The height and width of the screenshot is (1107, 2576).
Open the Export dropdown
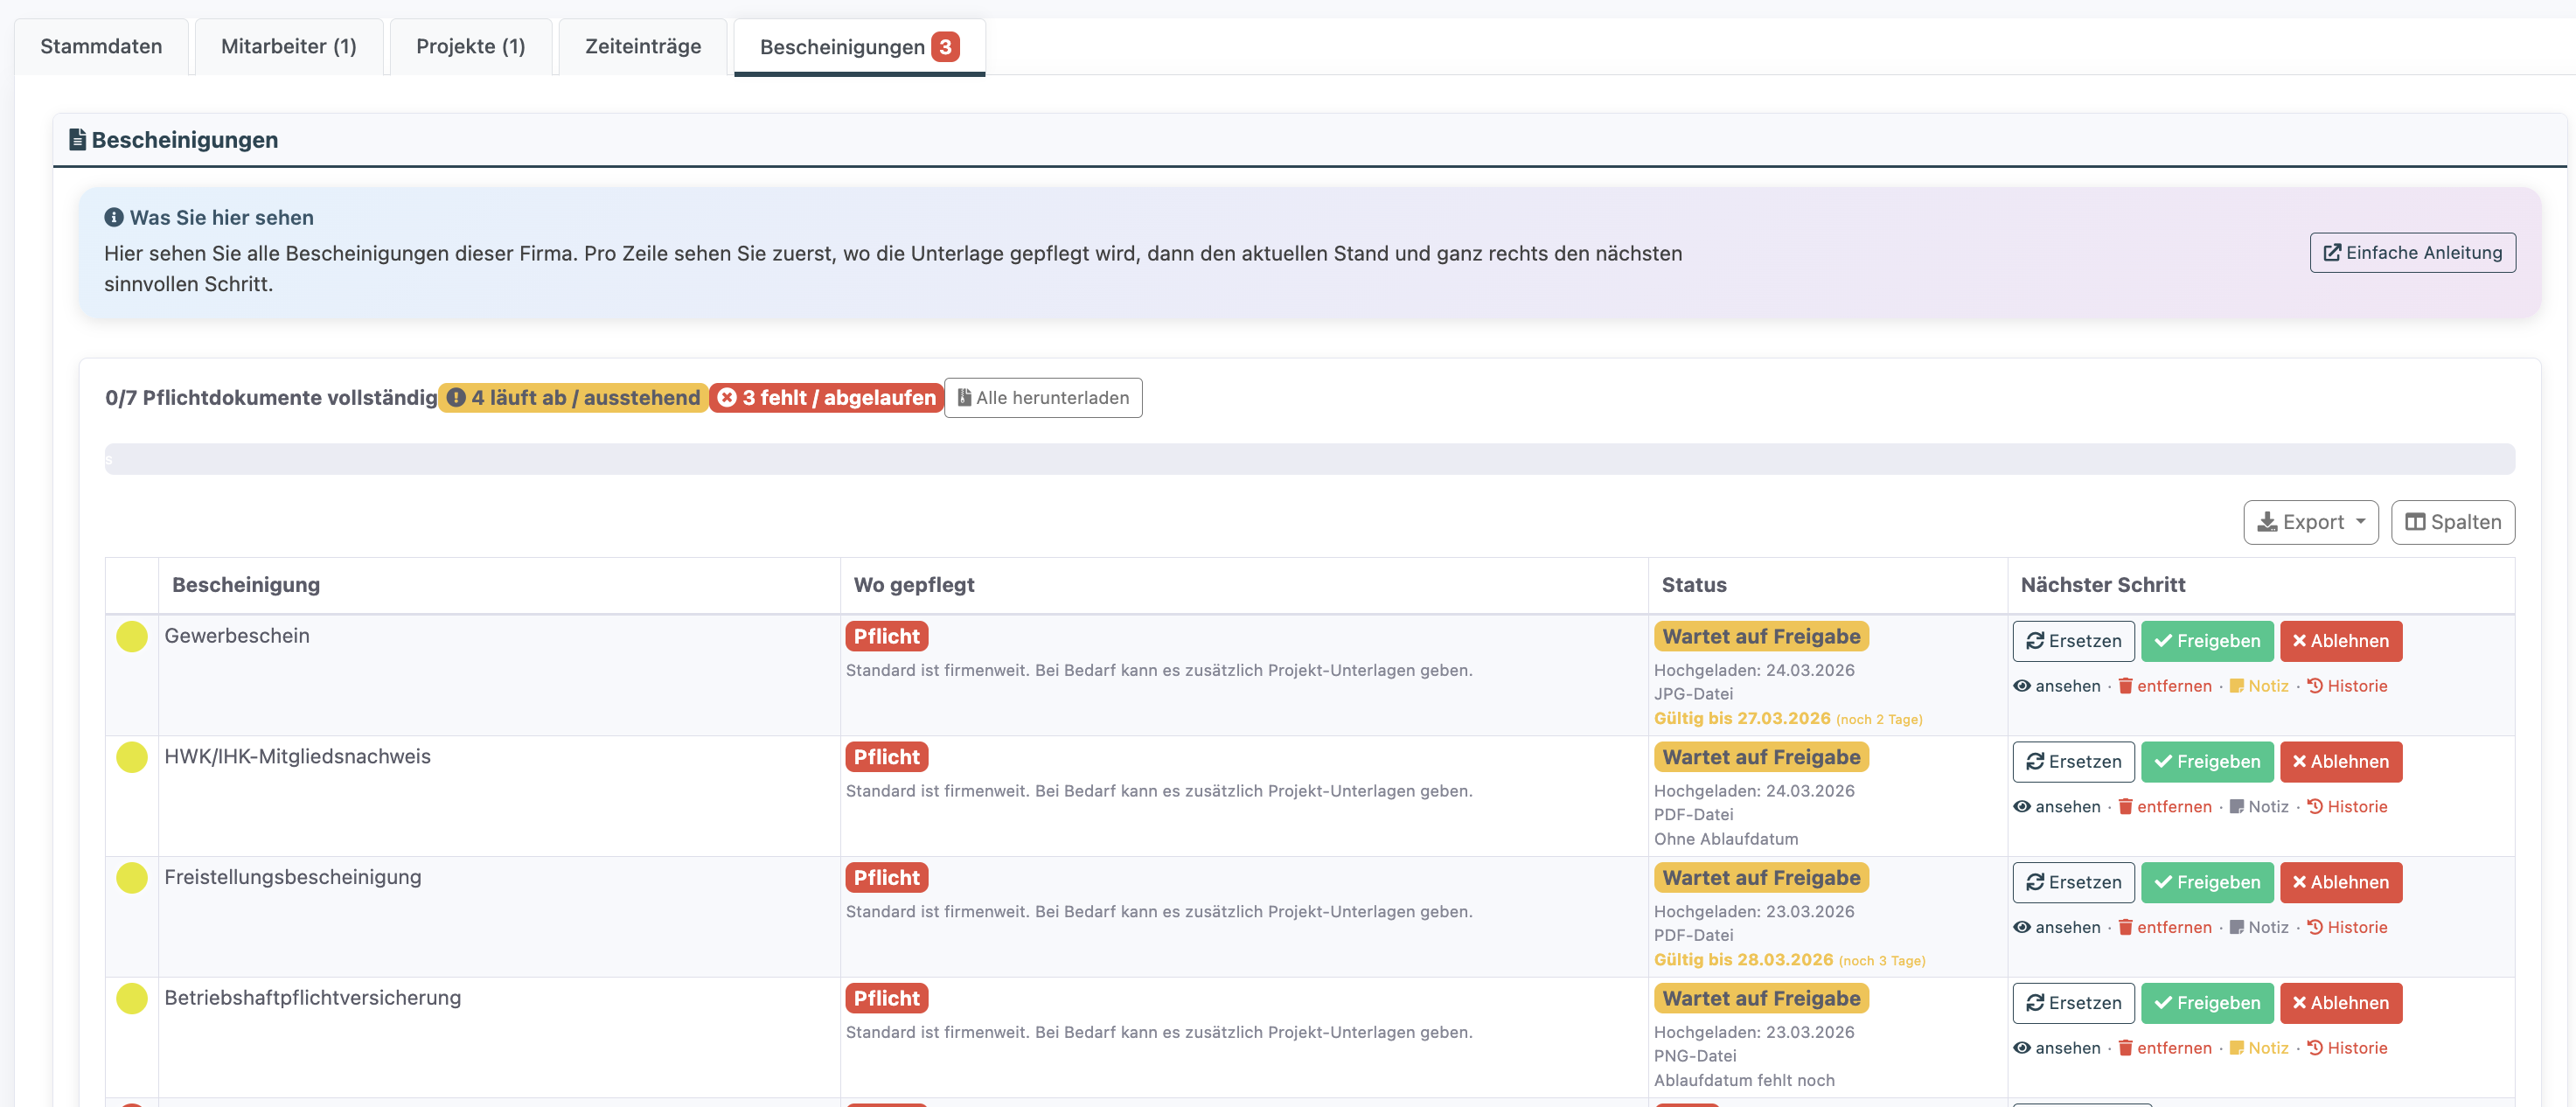click(x=2310, y=522)
